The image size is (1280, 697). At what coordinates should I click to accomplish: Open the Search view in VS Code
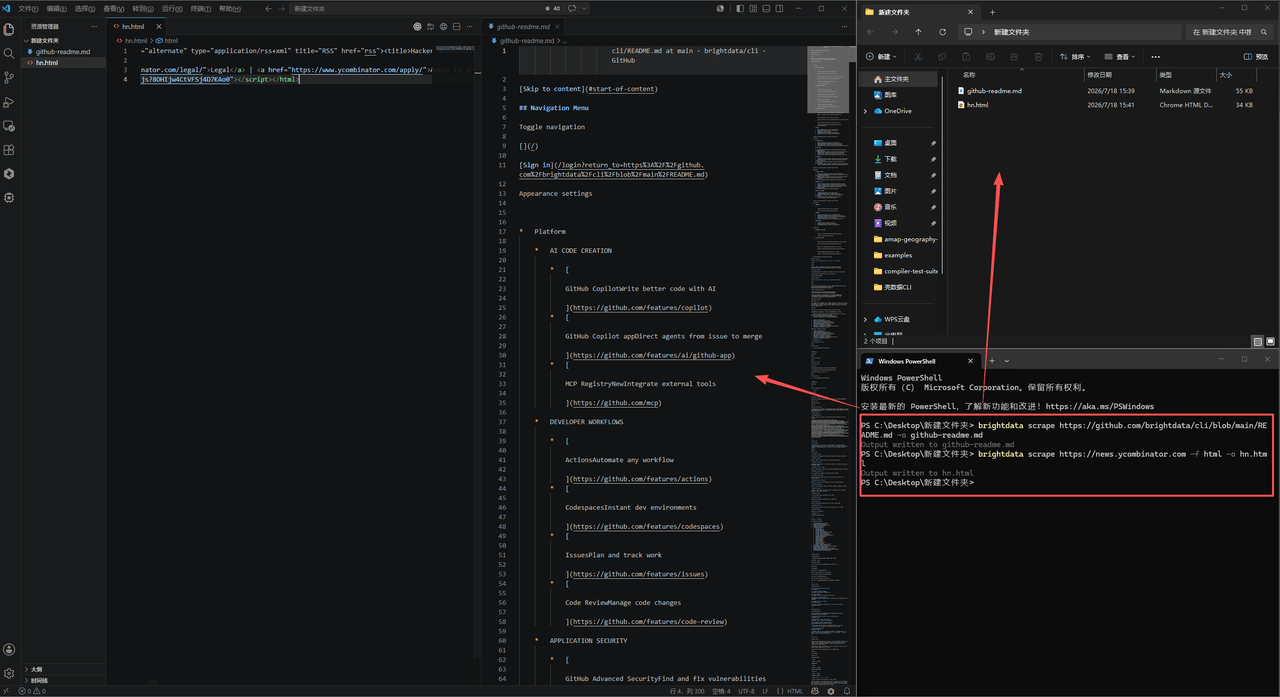[x=9, y=53]
